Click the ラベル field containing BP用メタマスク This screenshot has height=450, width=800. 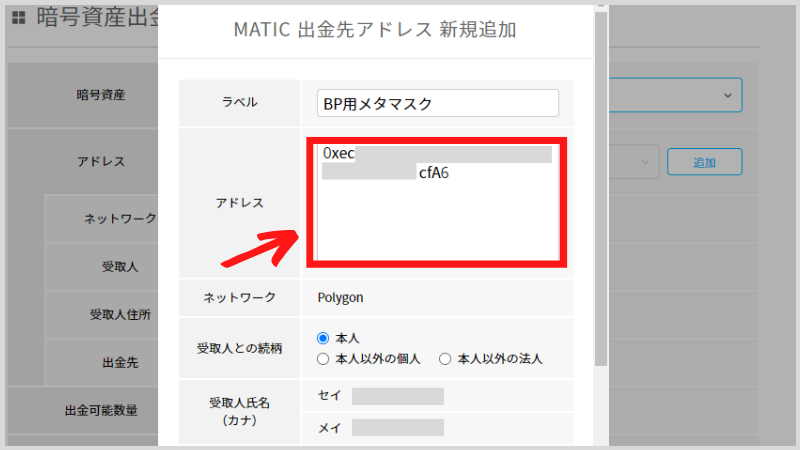(438, 104)
